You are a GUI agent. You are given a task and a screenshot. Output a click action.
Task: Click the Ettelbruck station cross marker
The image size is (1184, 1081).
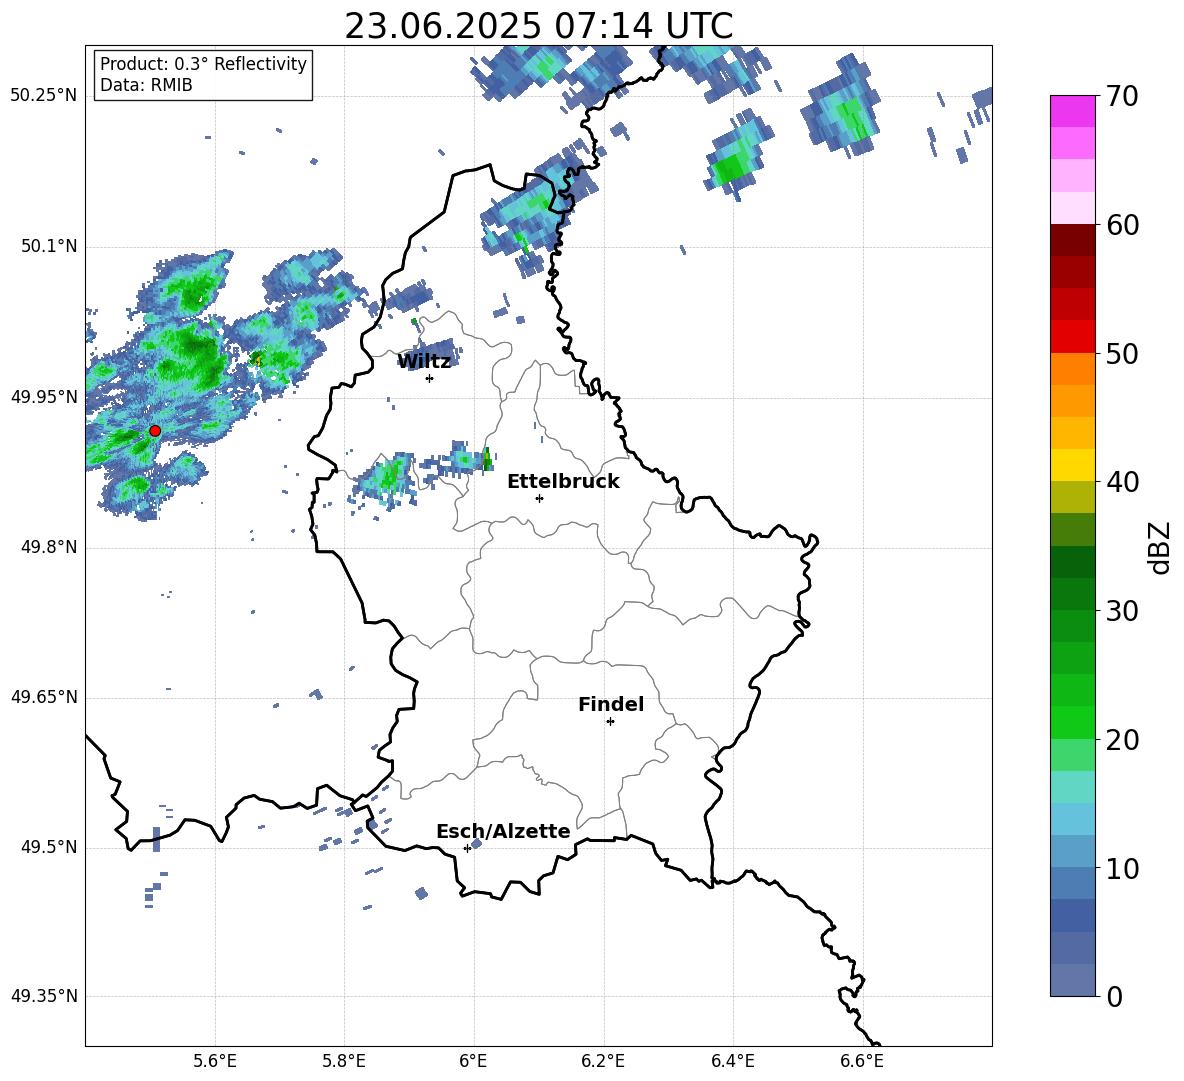point(539,498)
